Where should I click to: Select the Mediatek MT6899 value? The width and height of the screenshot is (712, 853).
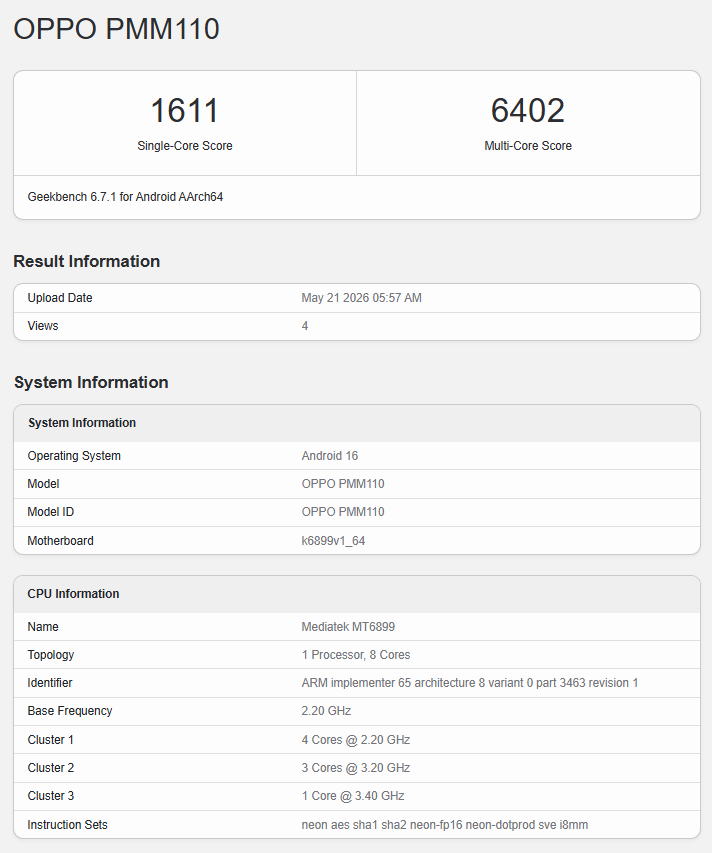(348, 627)
